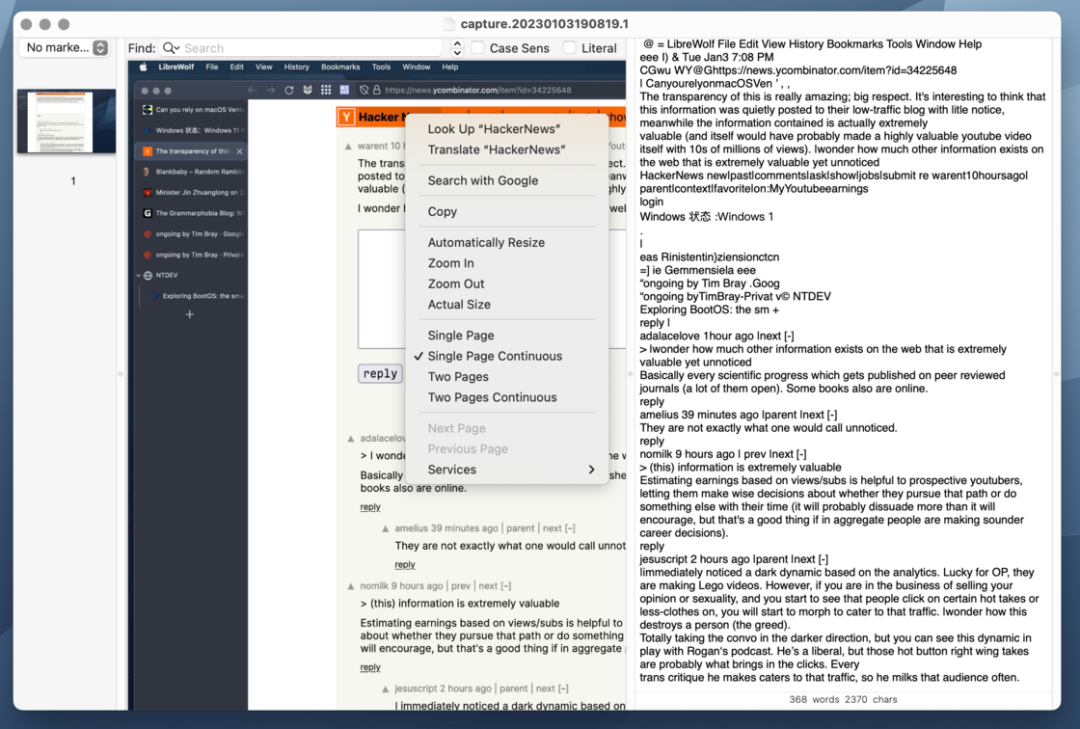
Task: Choose Look Up "HackerNews" in context menu
Action: click(494, 129)
